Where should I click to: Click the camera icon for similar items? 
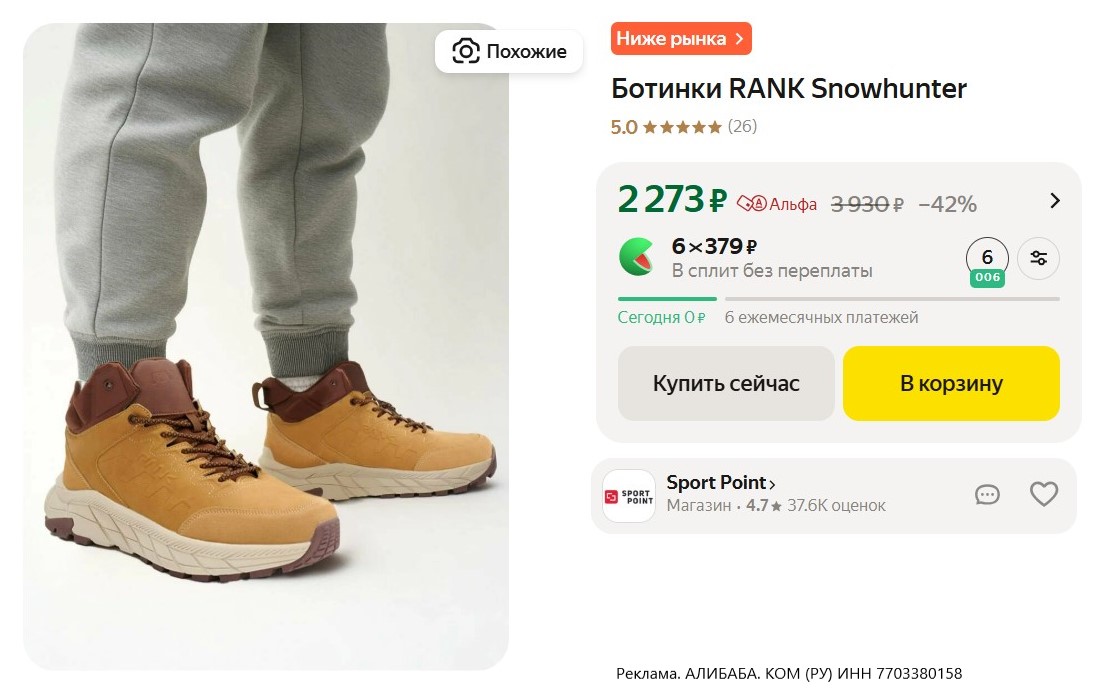(x=466, y=51)
